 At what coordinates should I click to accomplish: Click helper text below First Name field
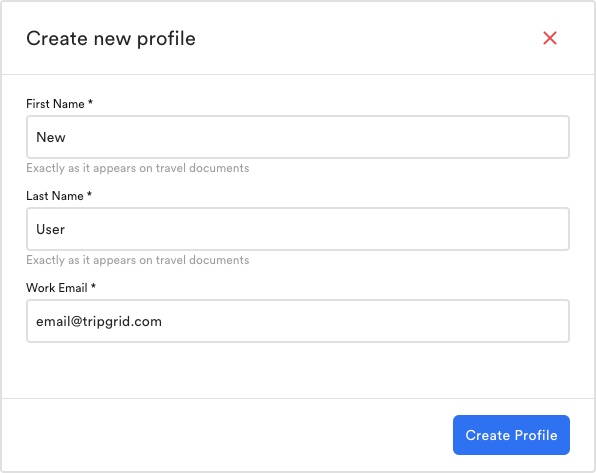[x=138, y=168]
